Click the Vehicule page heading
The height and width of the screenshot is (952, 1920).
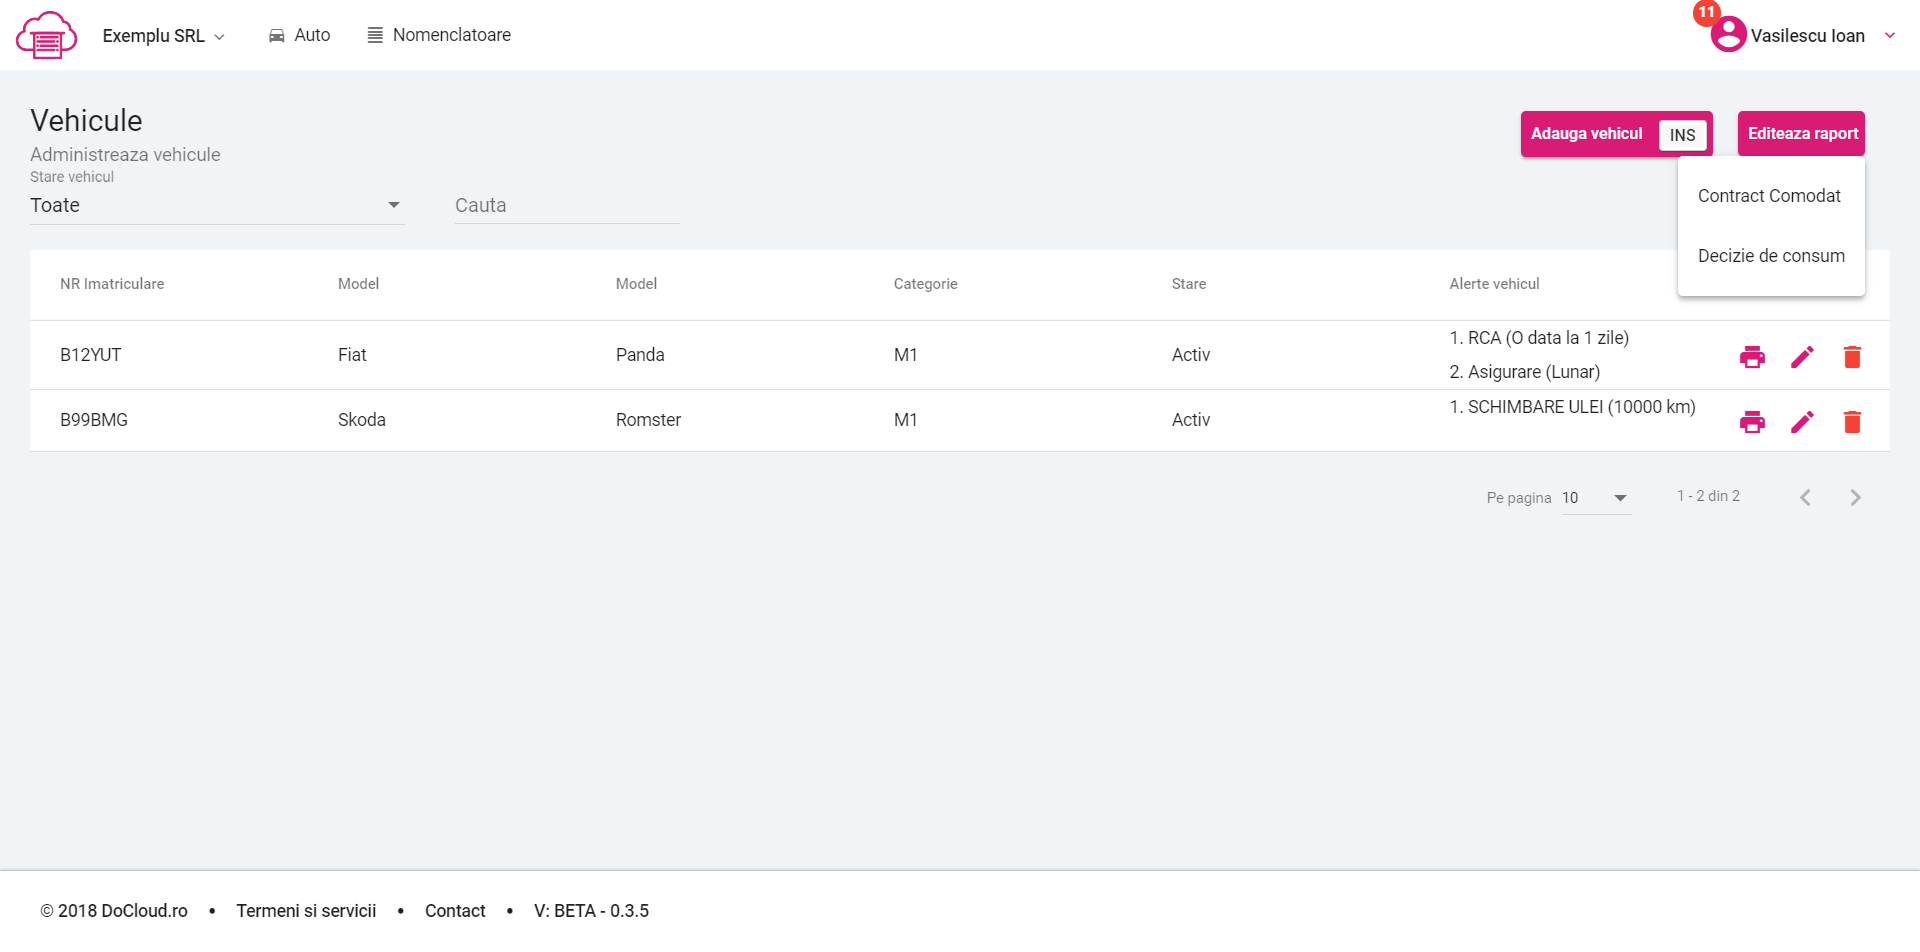86,121
